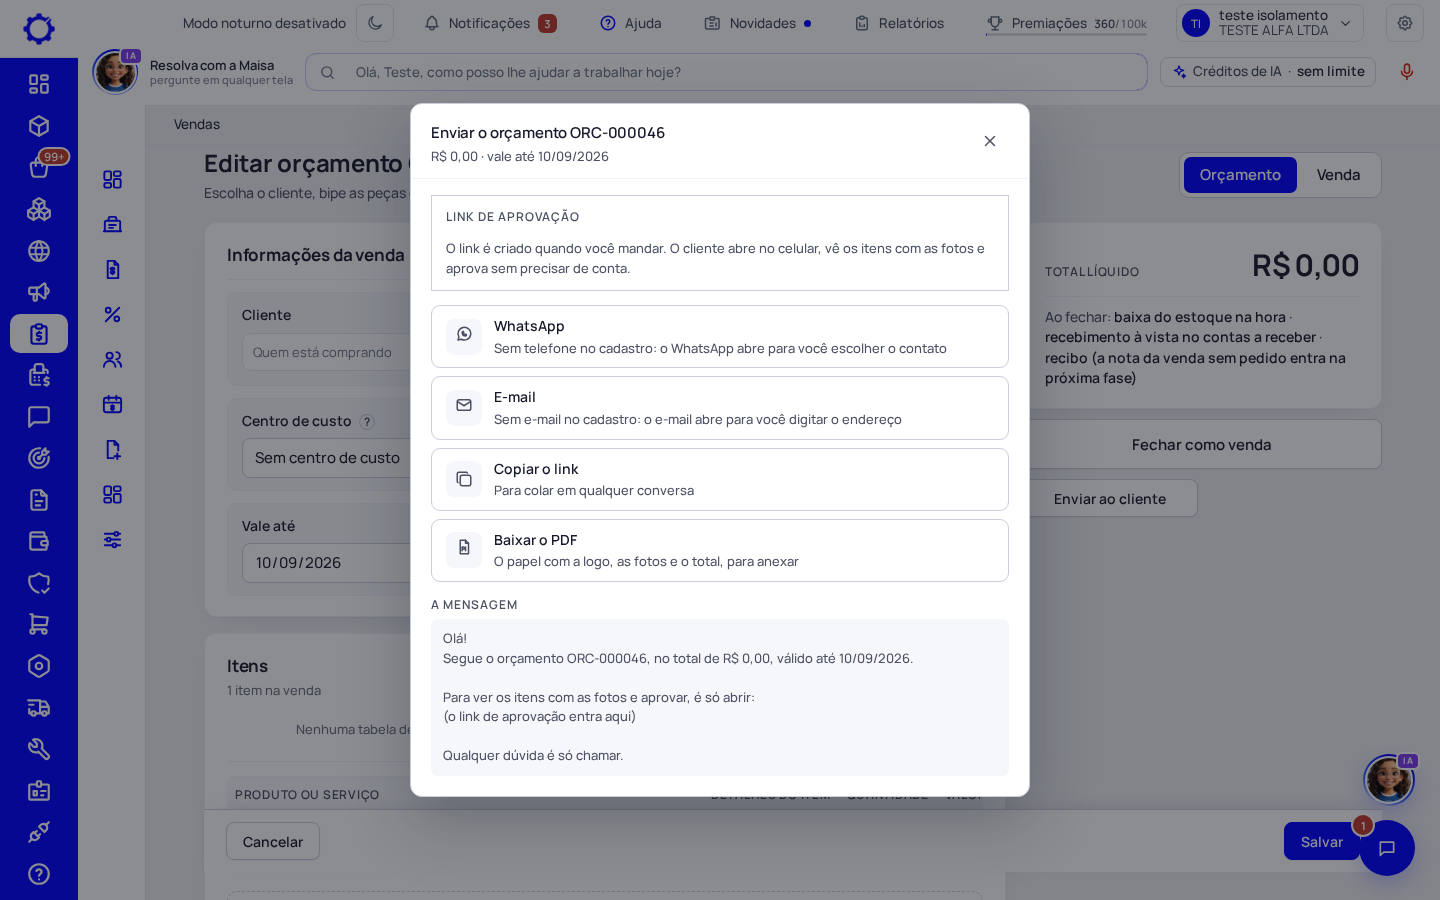The width and height of the screenshot is (1440, 900).
Task: Click the Maisa IA avatar near the chat button
Action: point(1389,779)
